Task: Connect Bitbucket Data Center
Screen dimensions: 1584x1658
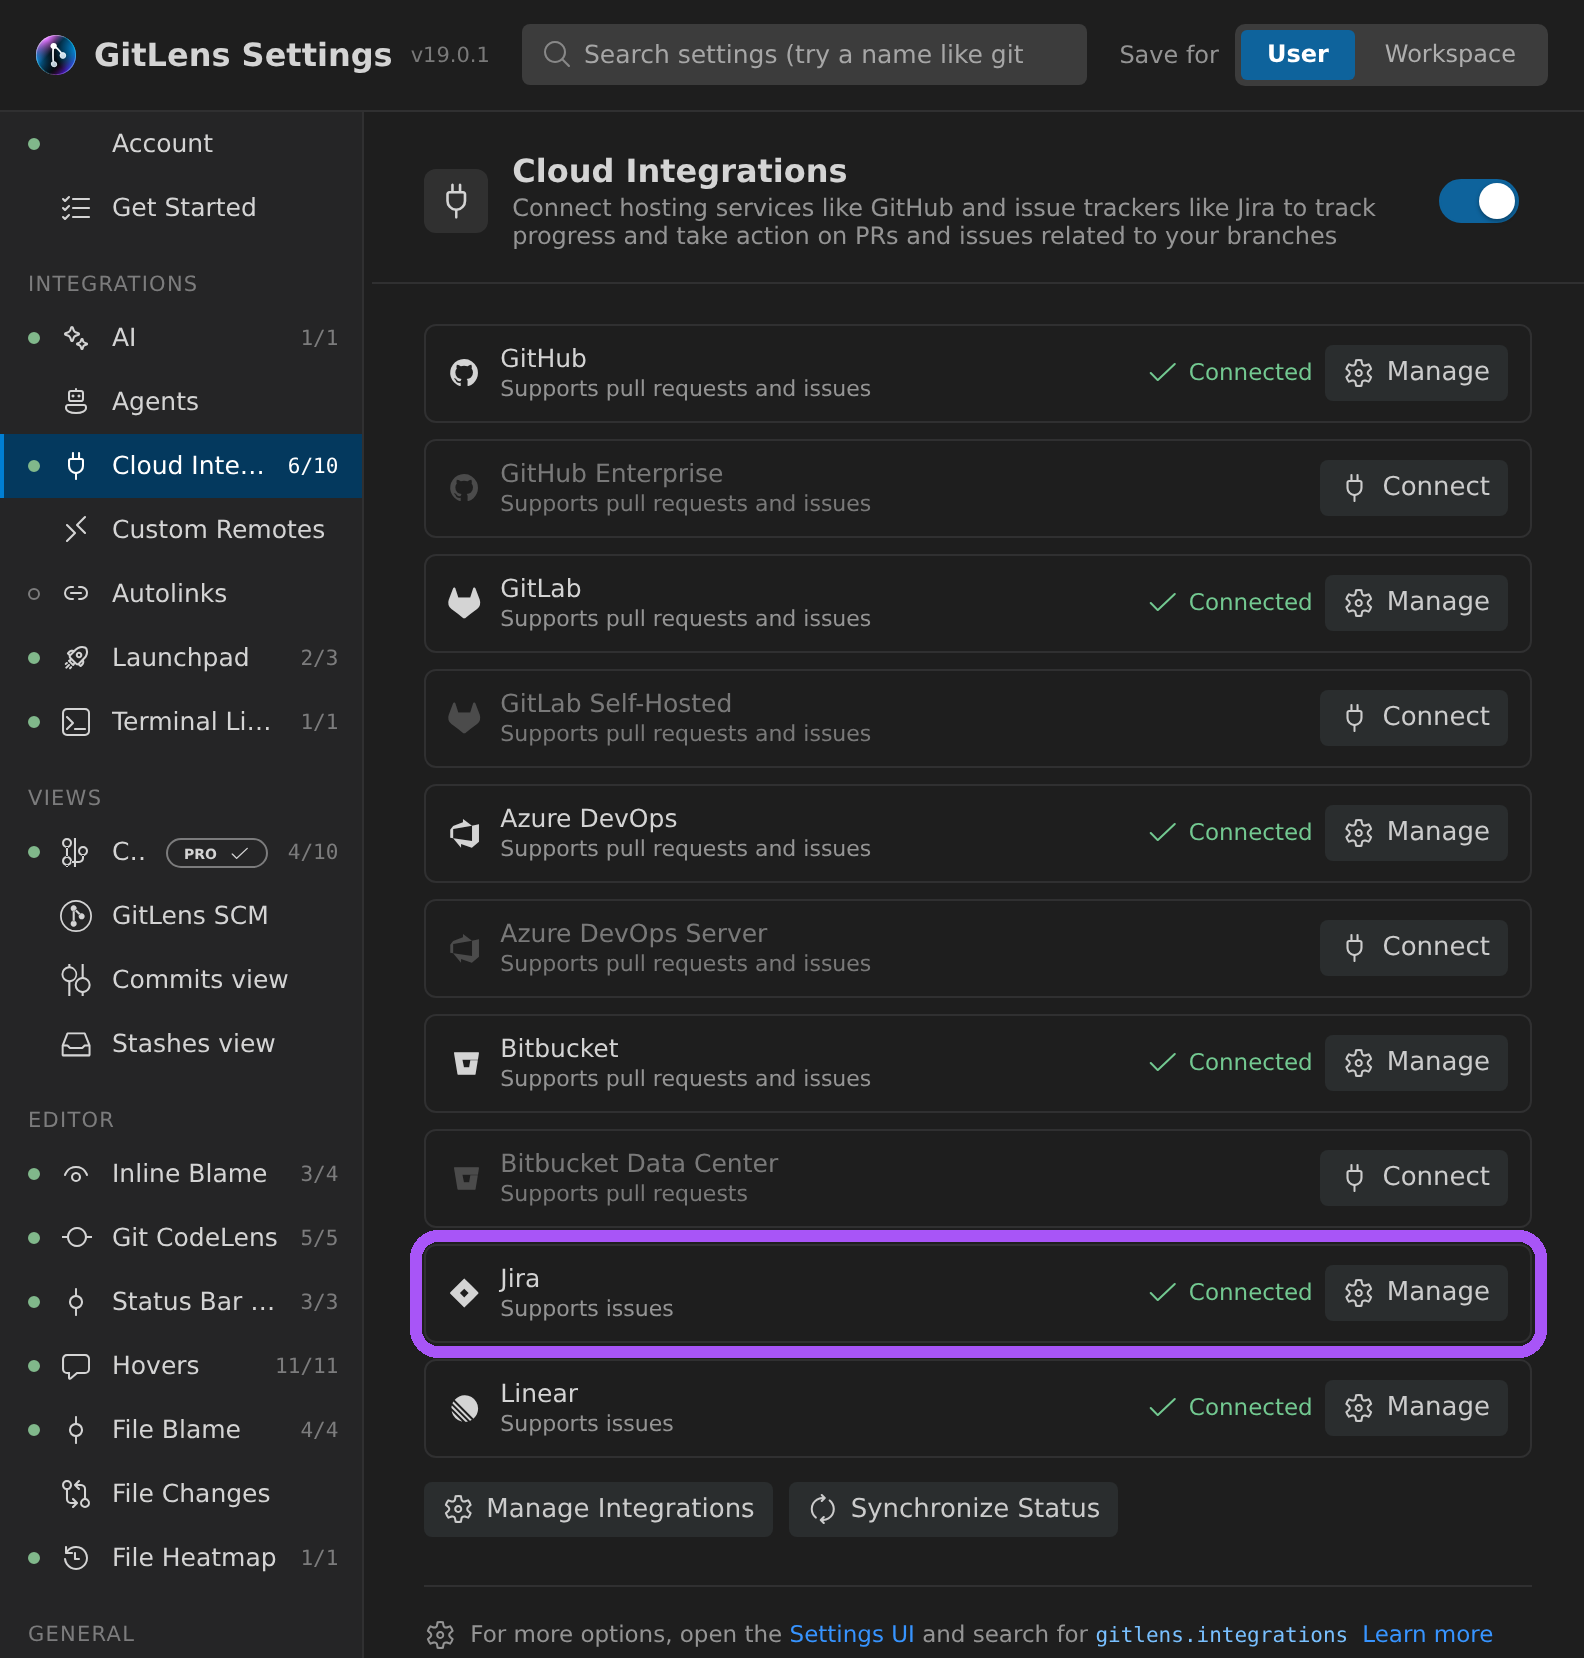Action: [1414, 1178]
